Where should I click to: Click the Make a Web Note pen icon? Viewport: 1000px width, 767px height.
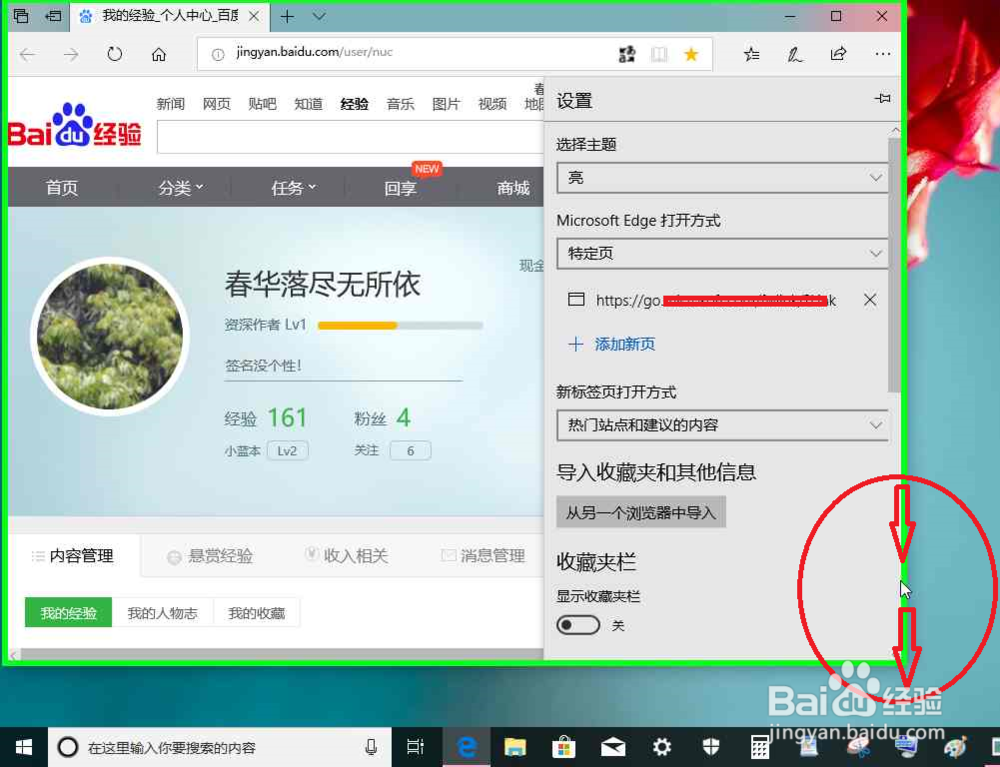coord(795,54)
